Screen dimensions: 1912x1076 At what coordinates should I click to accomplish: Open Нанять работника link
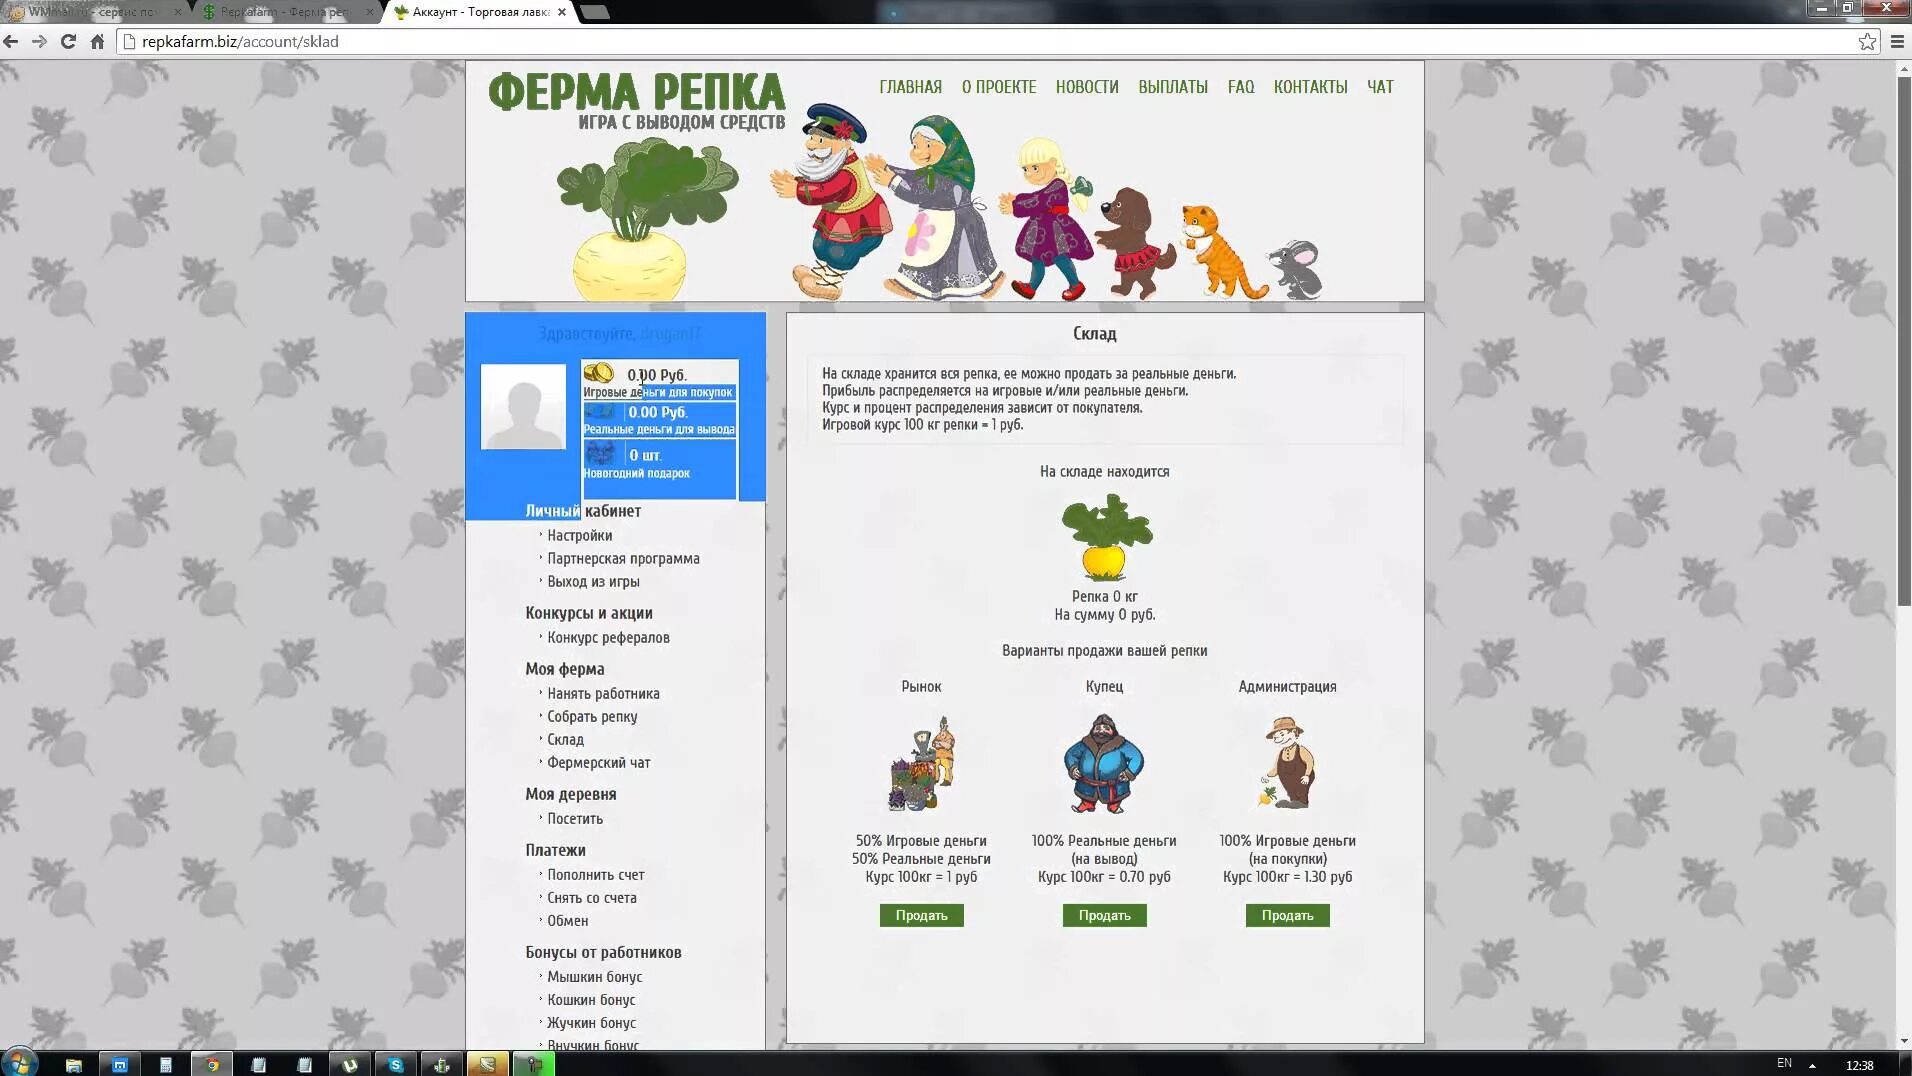pos(603,693)
